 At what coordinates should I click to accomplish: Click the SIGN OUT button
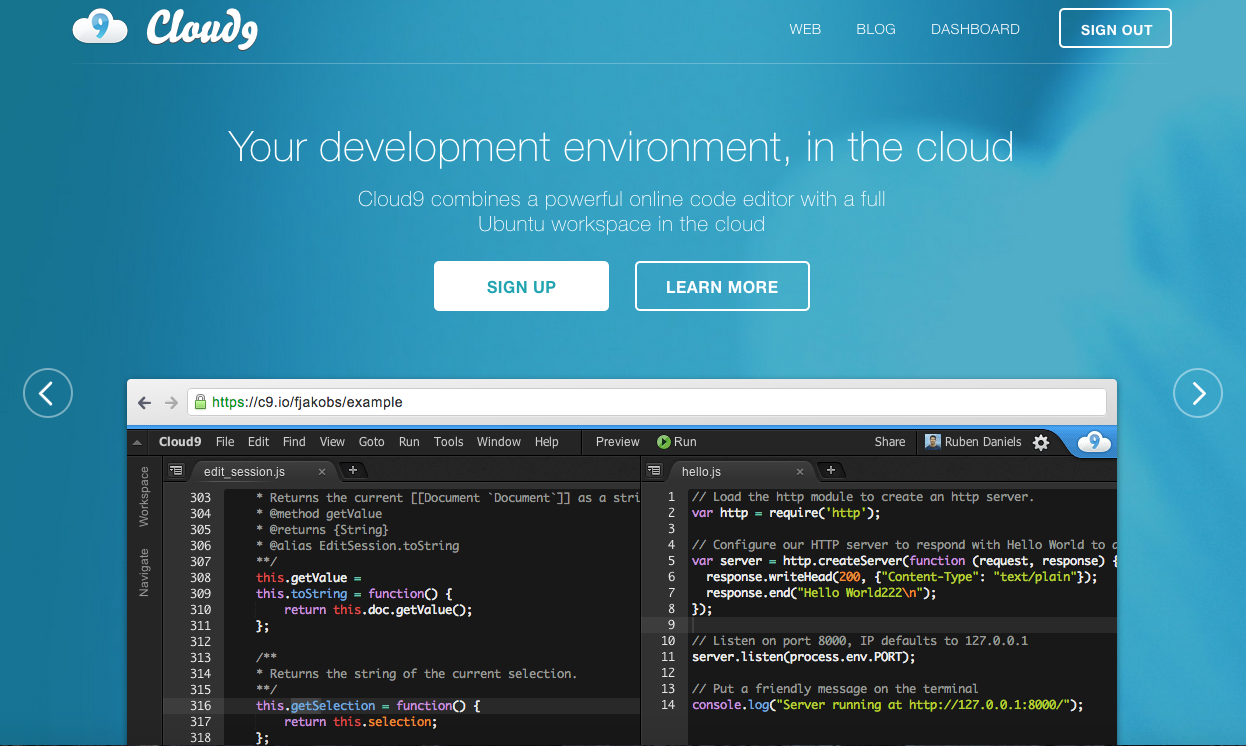[x=1116, y=29]
